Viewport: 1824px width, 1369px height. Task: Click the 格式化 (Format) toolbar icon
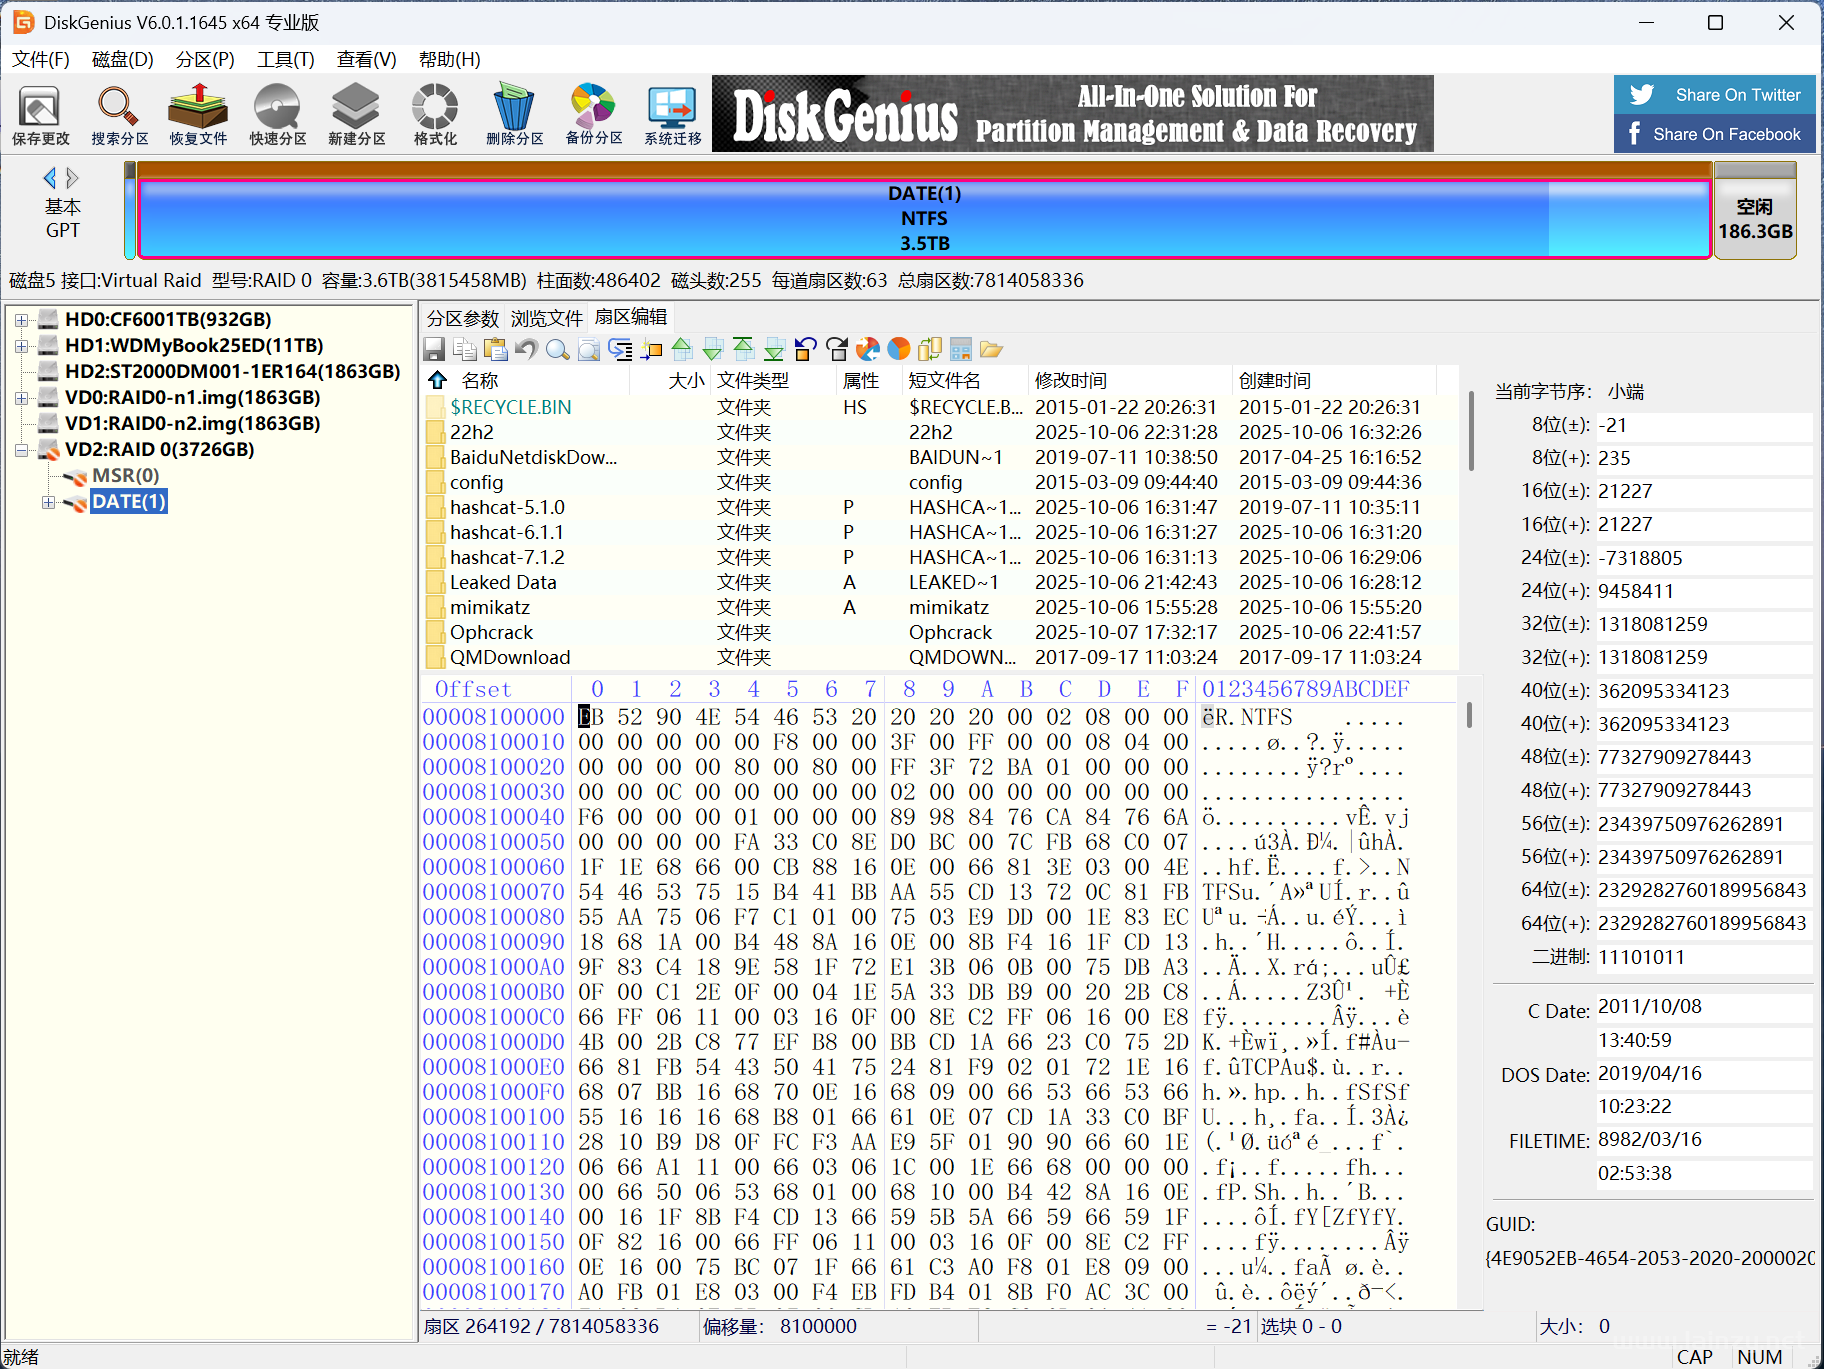tap(435, 114)
